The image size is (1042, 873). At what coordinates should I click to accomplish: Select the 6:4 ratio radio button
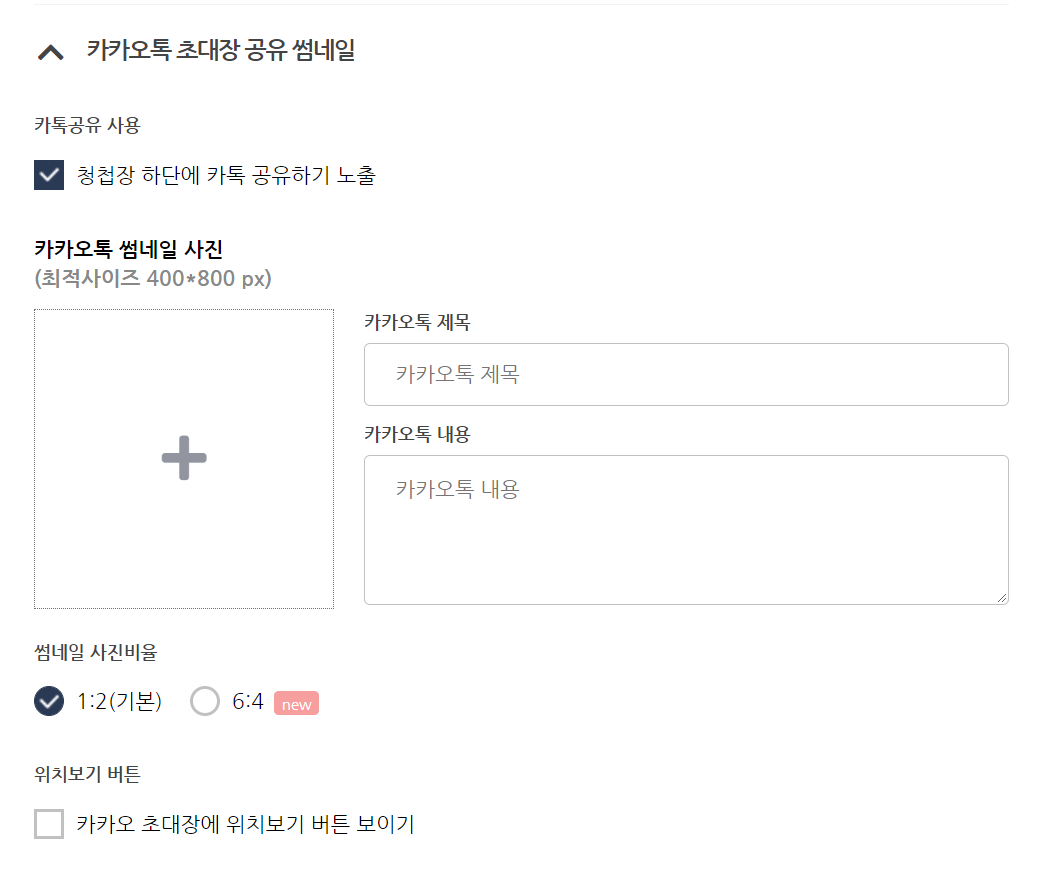point(205,702)
